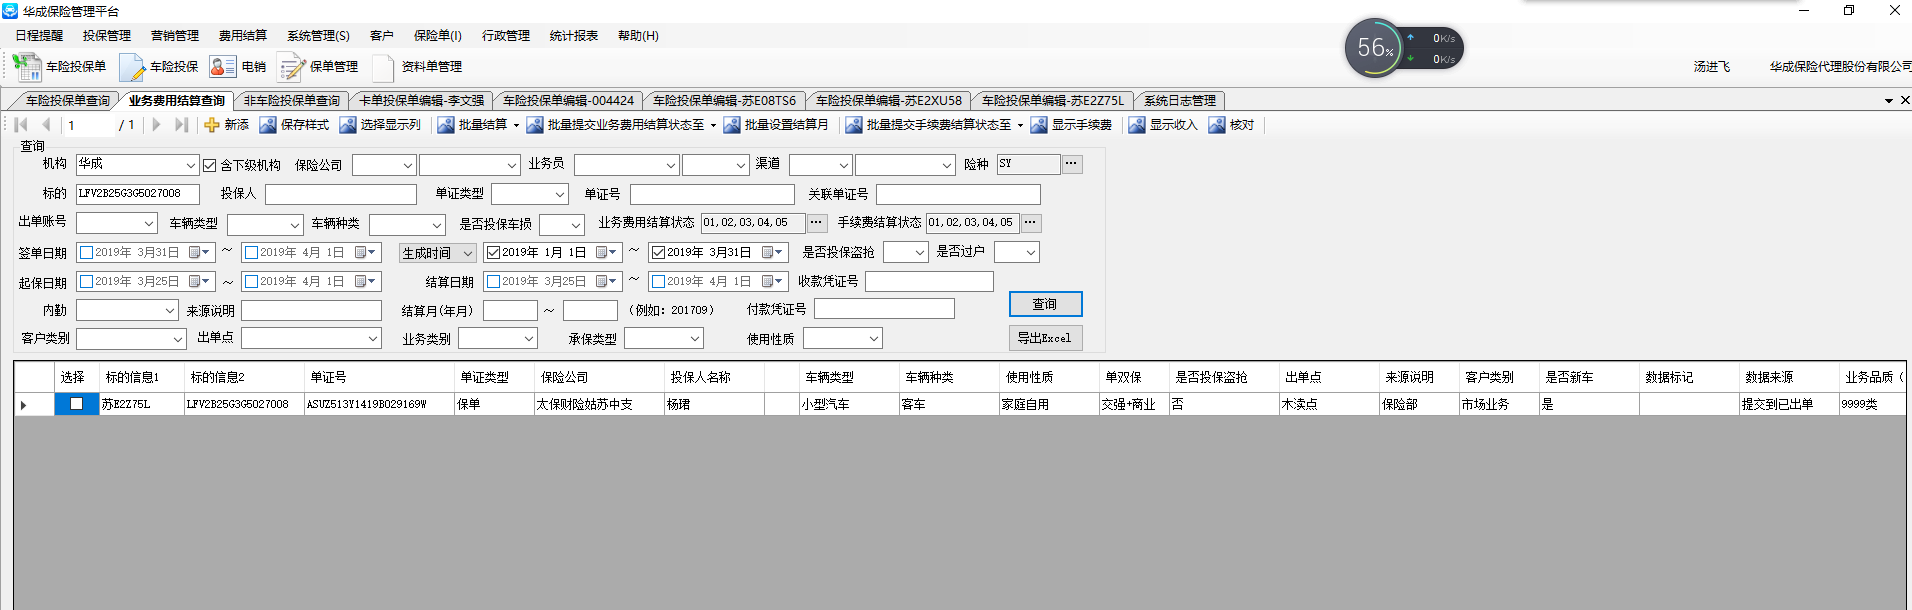This screenshot has width=1912, height=610.
Task: Uncheck the 含下级机构 checkbox
Action: (209, 165)
